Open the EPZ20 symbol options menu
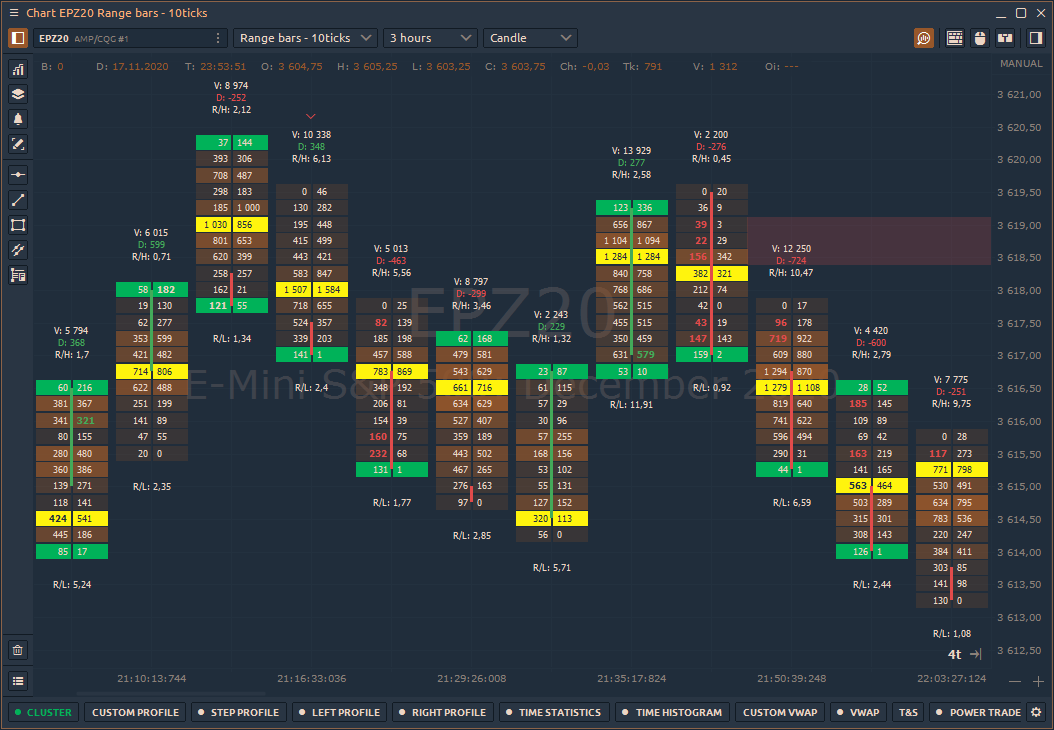This screenshot has height=730, width=1054. pyautogui.click(x=219, y=38)
